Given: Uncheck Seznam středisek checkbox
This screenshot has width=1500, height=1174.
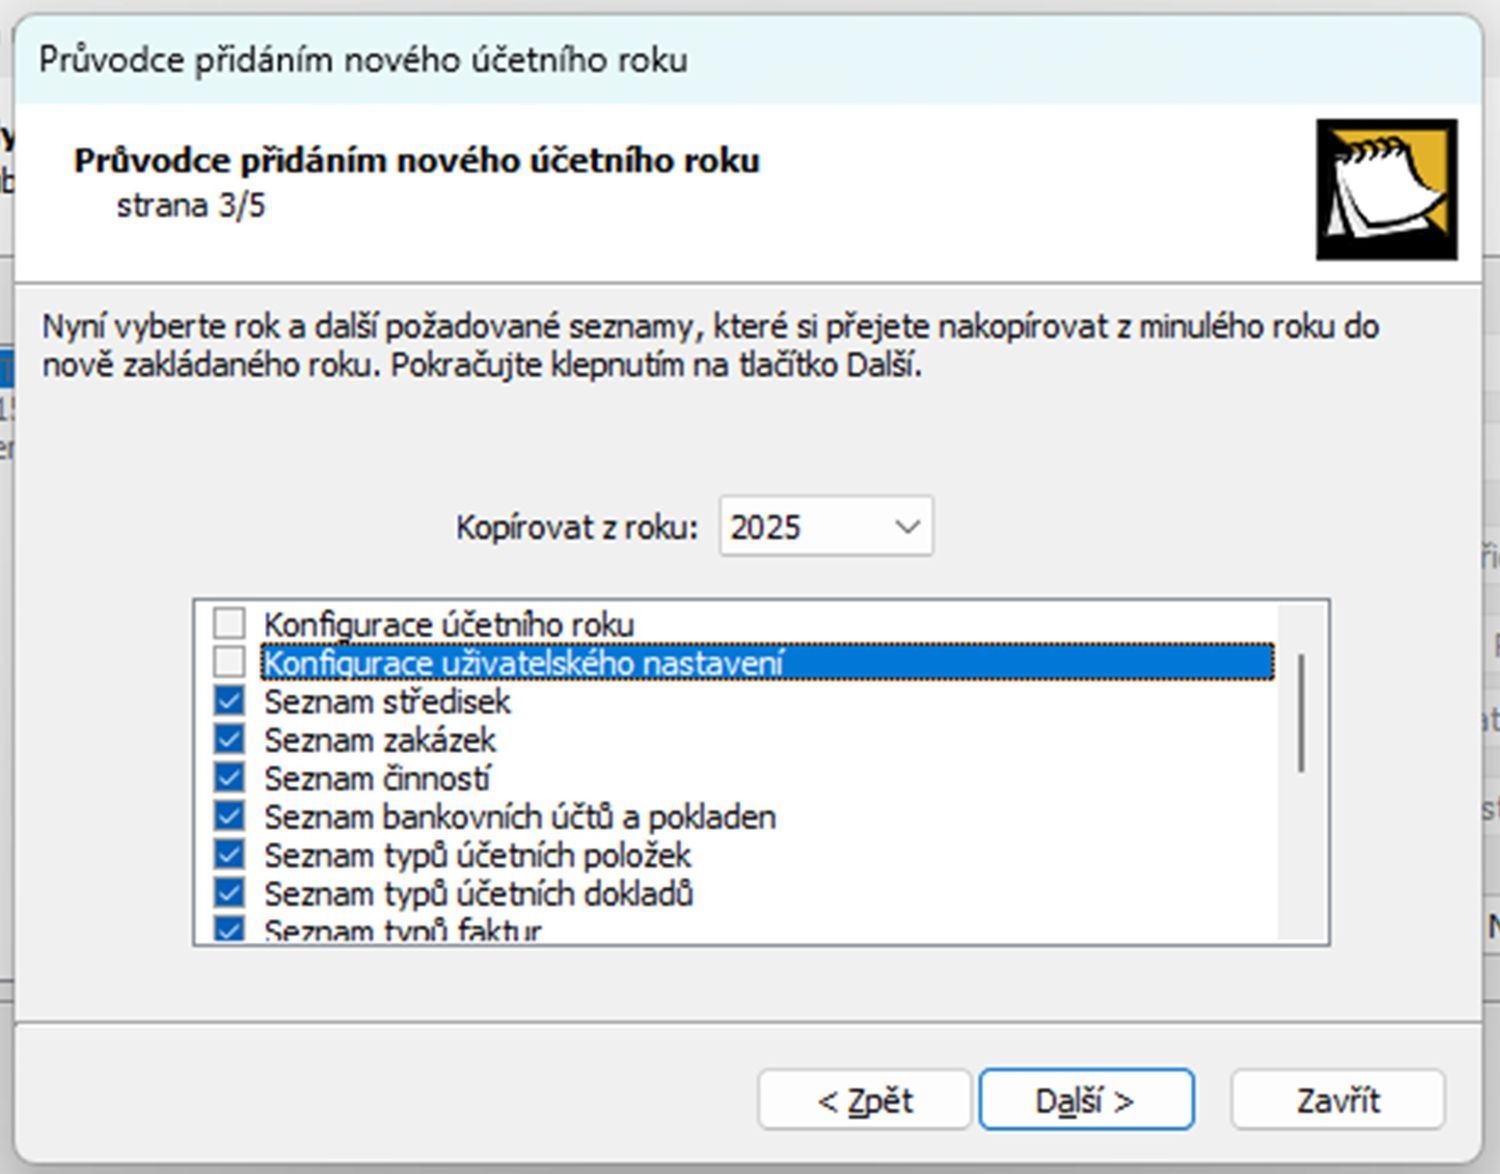Looking at the screenshot, I should click(x=229, y=700).
